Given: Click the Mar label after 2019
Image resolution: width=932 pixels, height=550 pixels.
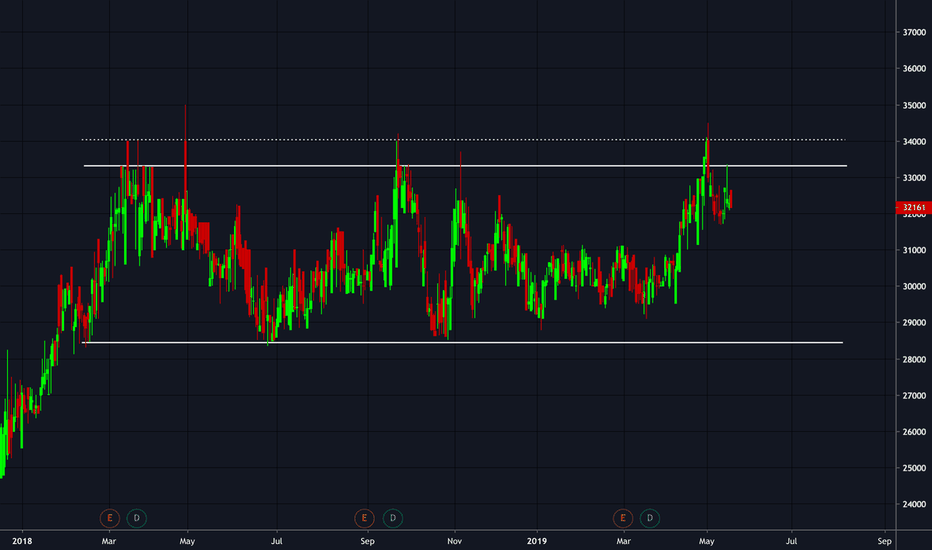Looking at the screenshot, I should [624, 541].
